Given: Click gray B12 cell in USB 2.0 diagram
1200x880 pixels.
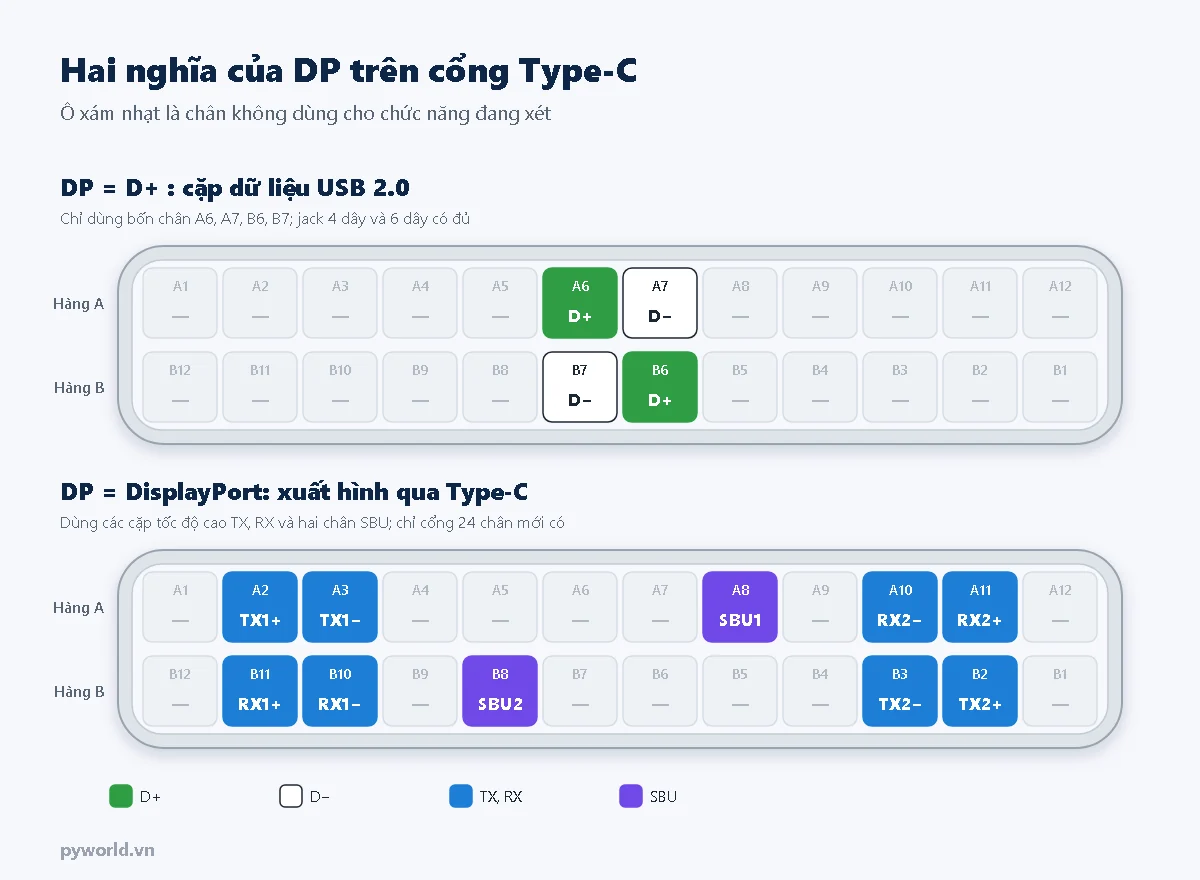Looking at the screenshot, I should 180,387.
